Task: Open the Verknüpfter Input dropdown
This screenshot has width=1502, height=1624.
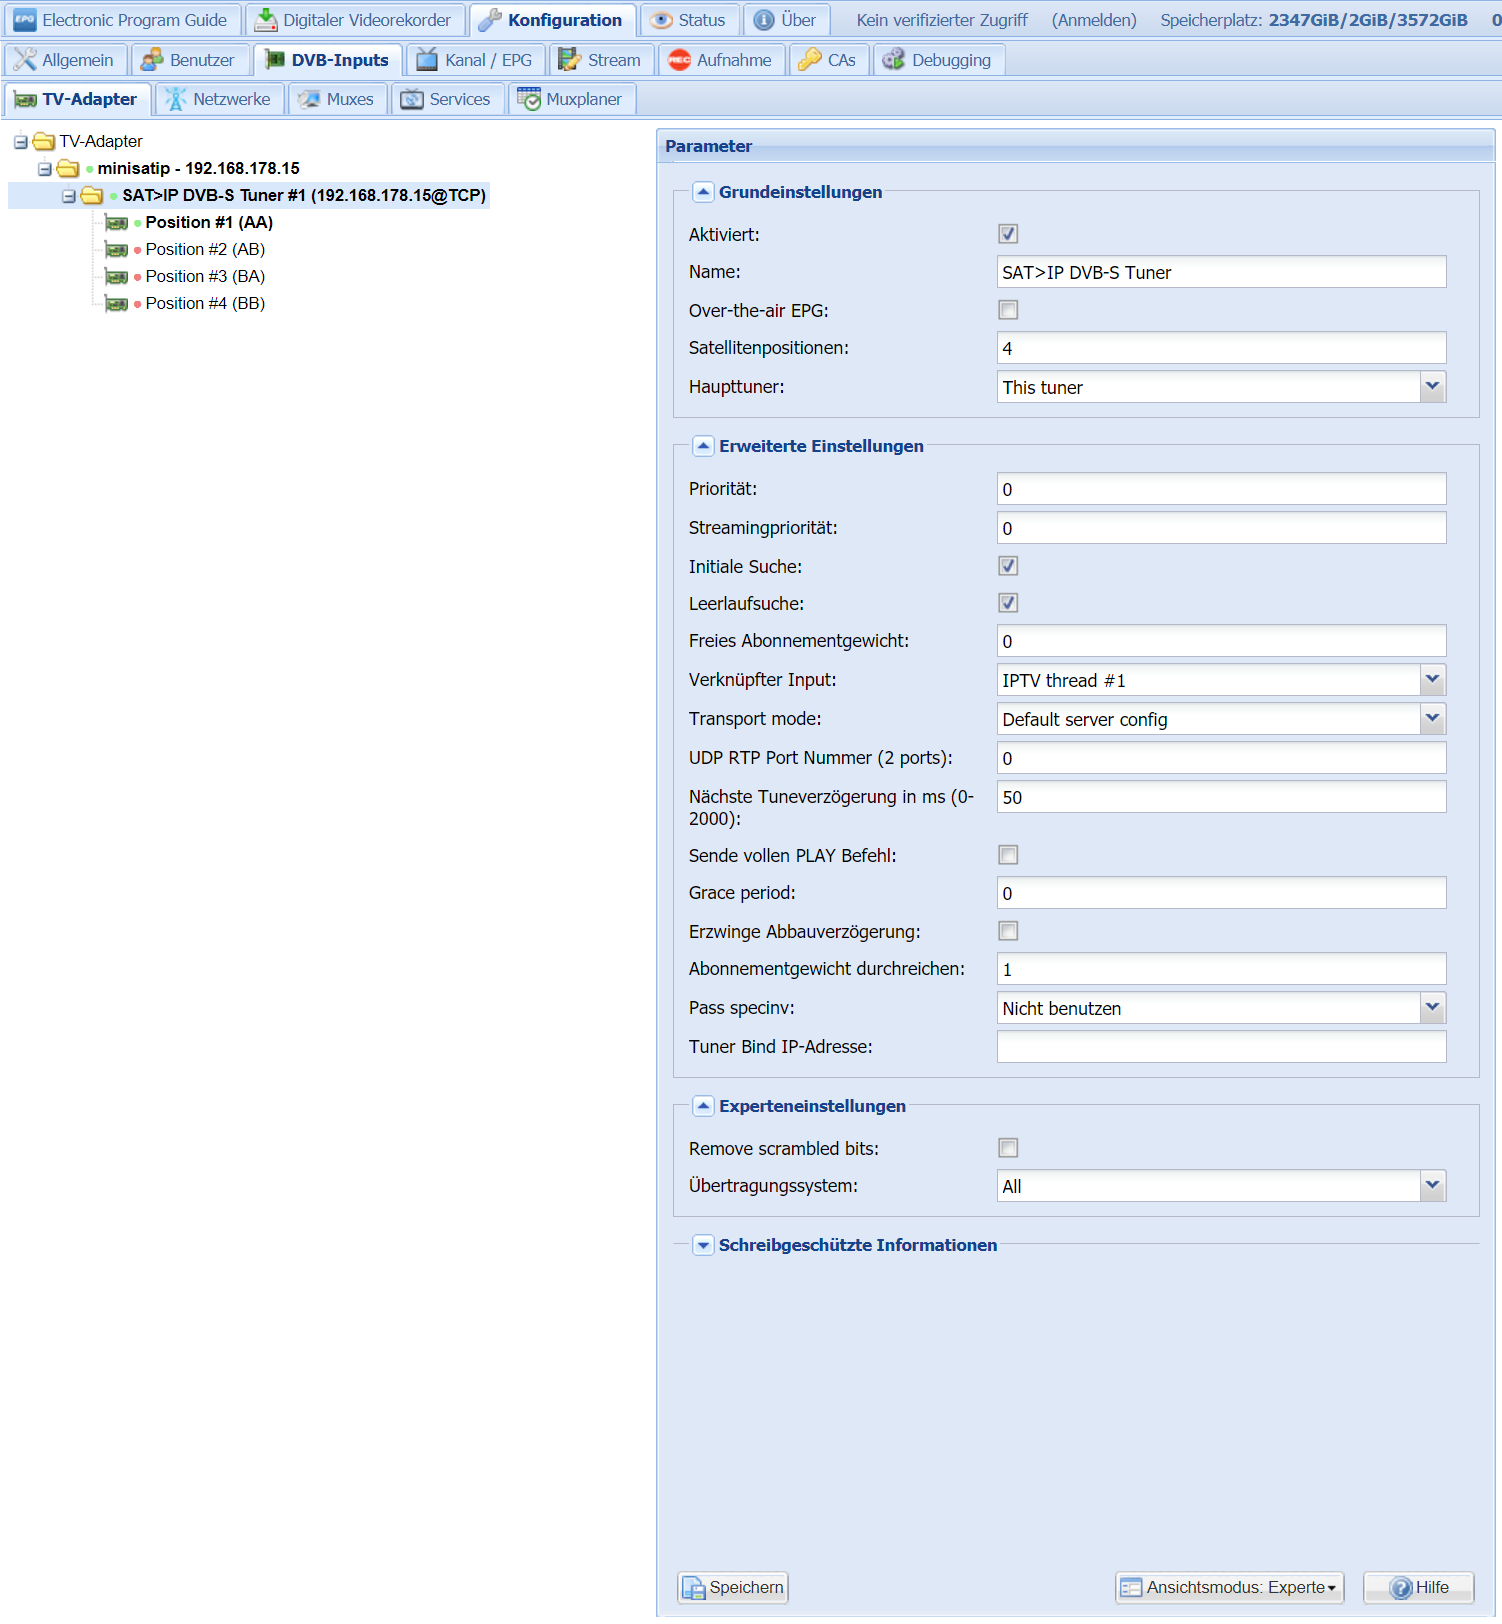Action: tap(1432, 680)
